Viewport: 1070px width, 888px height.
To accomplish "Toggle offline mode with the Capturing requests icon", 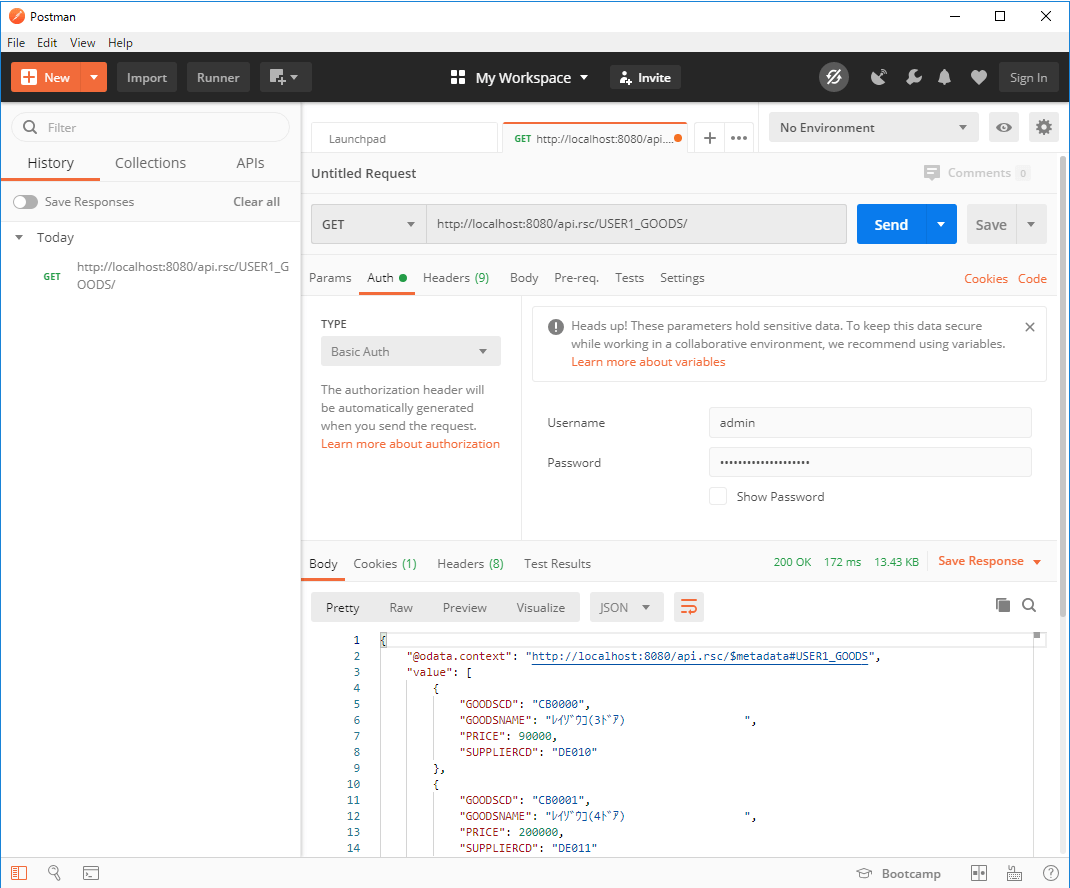I will pos(834,77).
